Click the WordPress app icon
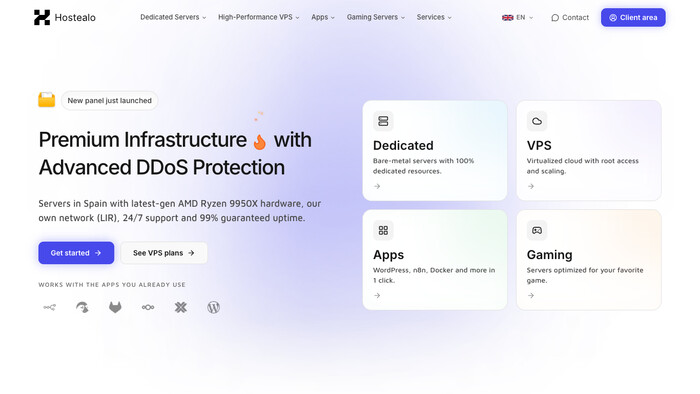 pos(213,307)
